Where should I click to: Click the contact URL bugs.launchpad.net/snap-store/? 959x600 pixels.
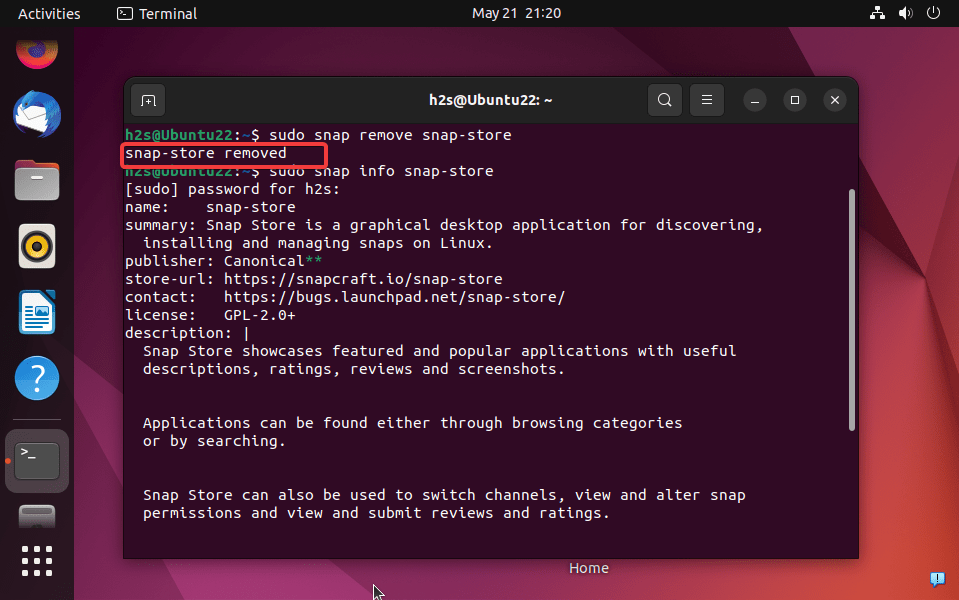coord(394,297)
